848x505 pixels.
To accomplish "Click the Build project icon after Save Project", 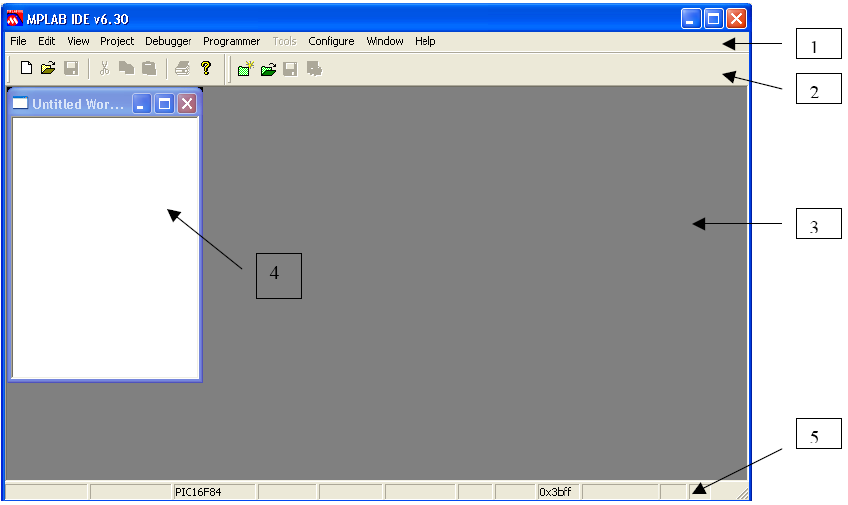I will 314,69.
